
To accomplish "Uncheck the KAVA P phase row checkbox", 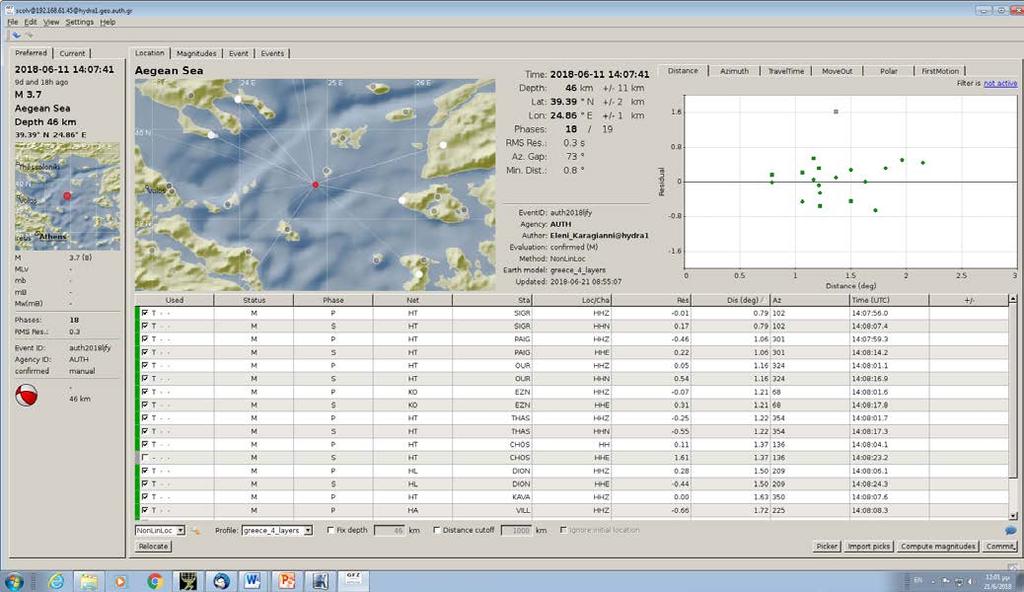I will pyautogui.click(x=145, y=497).
